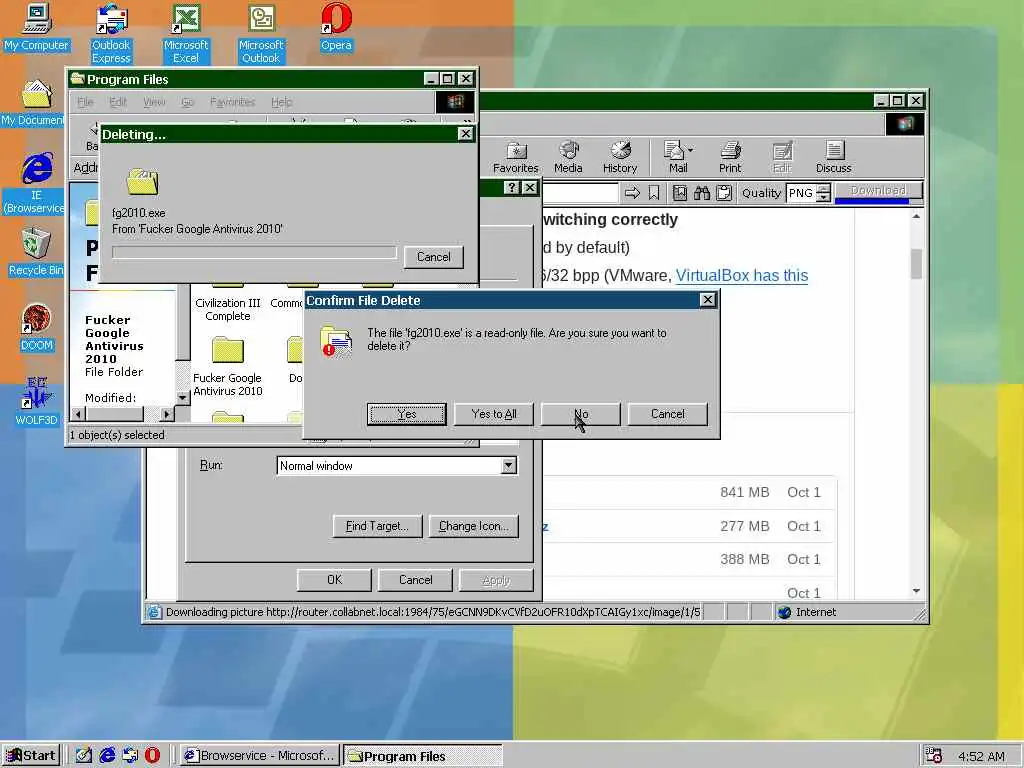
Task: Click the help question mark button in properties dialog
Action: click(512, 188)
